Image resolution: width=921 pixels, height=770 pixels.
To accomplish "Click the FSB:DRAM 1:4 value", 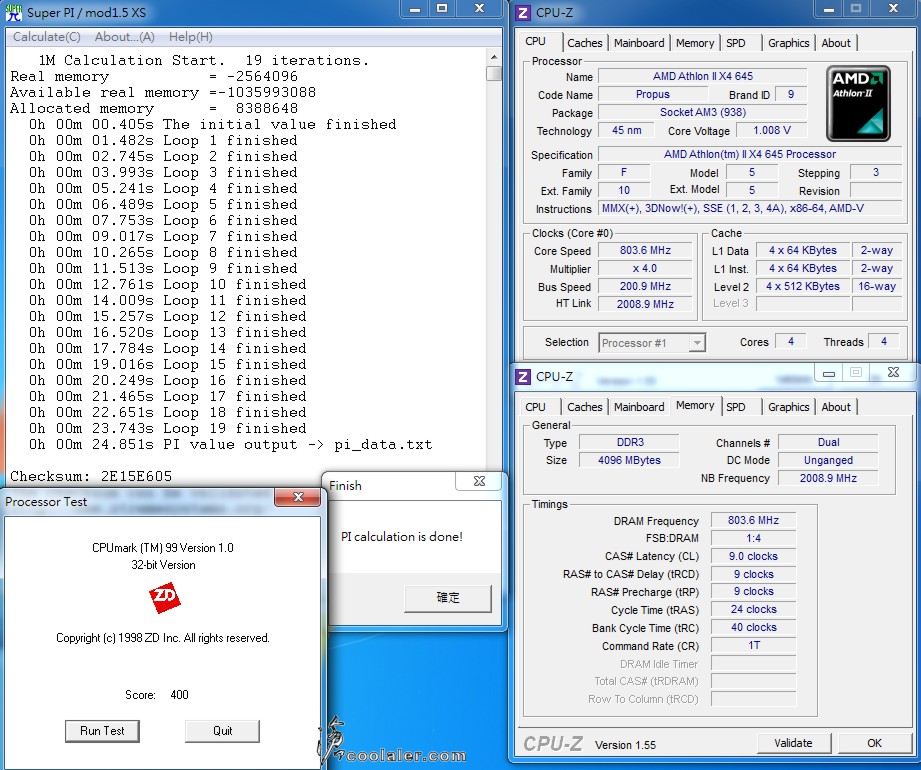I will coord(753,538).
